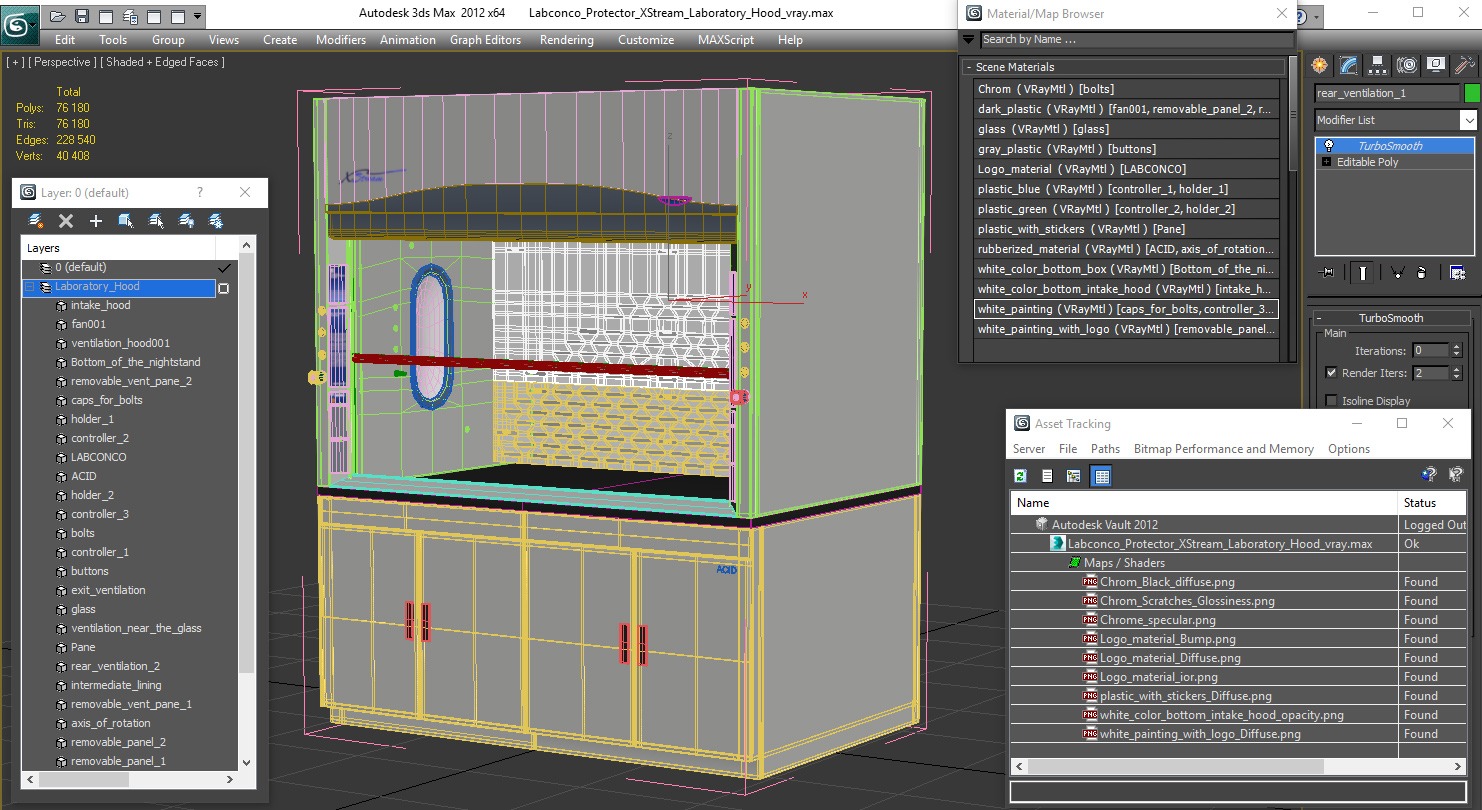Toggle Render Iters checkbox
The width and height of the screenshot is (1482, 810).
click(1331, 372)
